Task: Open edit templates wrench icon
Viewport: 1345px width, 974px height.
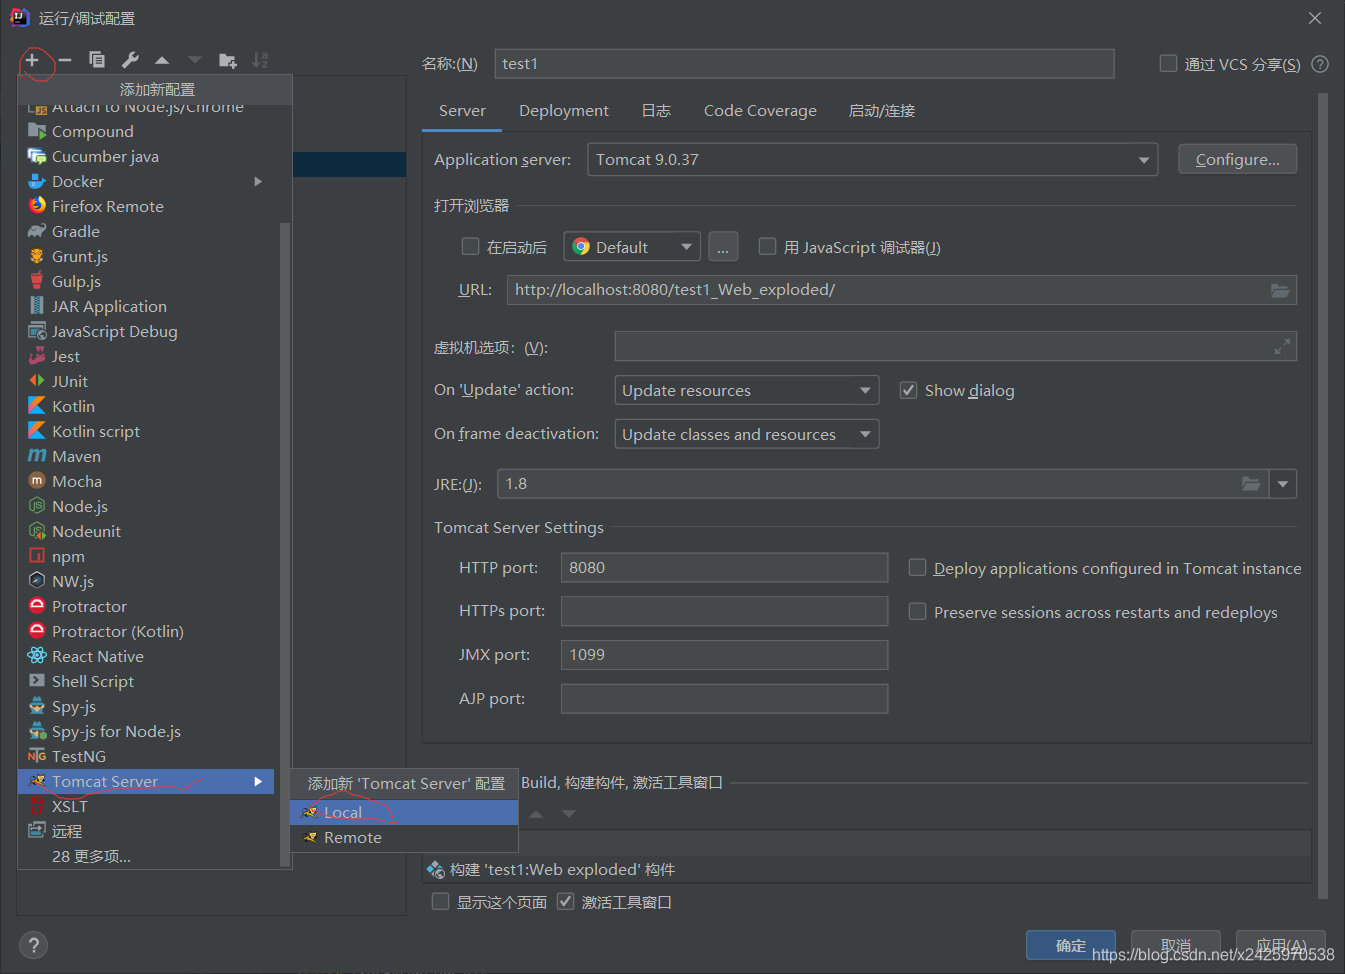Action: 130,60
